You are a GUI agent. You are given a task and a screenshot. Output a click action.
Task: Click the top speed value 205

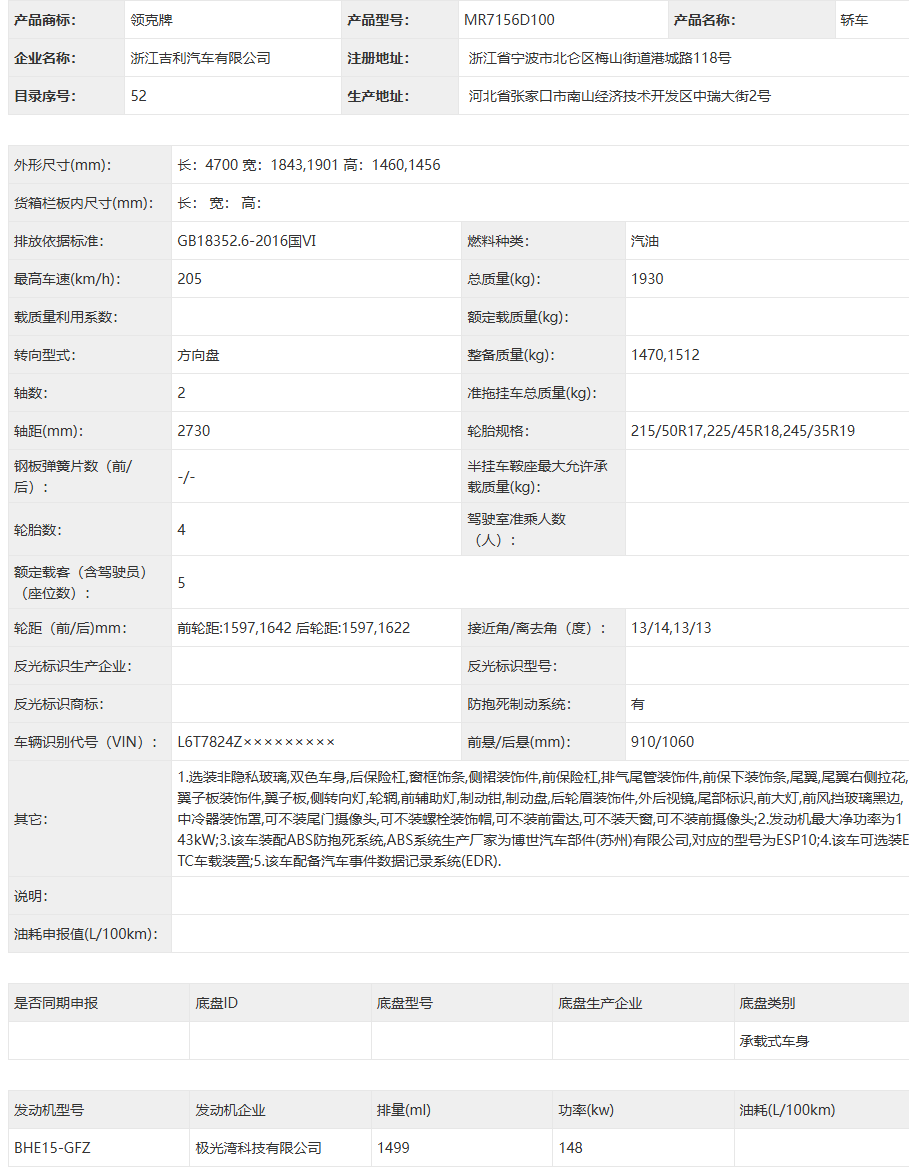pos(189,279)
